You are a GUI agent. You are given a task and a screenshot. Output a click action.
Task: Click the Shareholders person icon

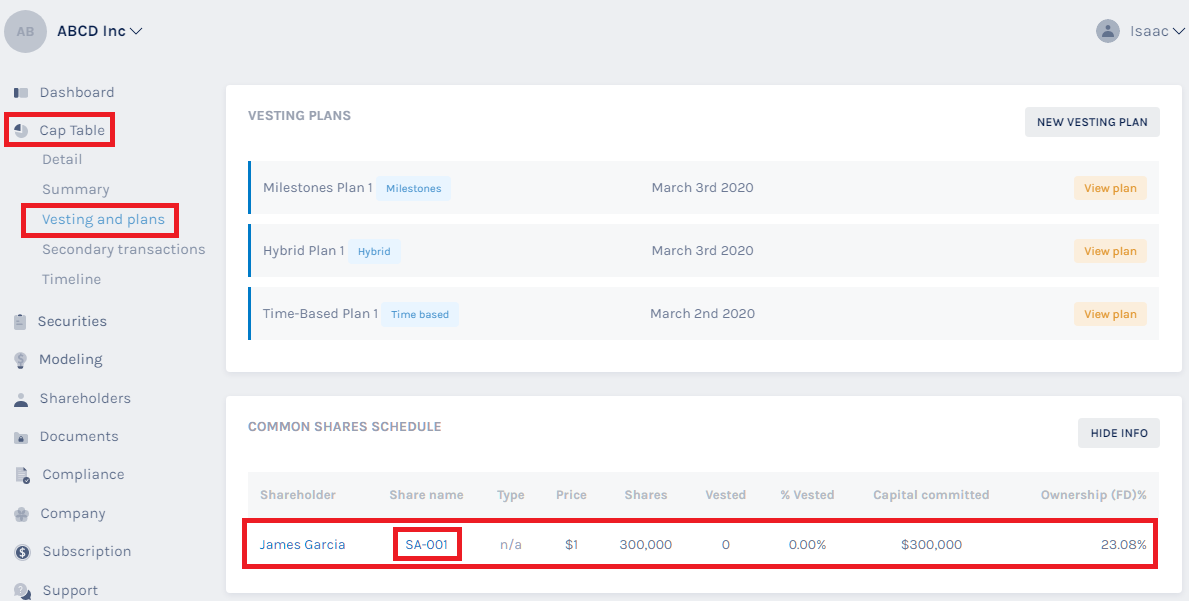click(21, 399)
